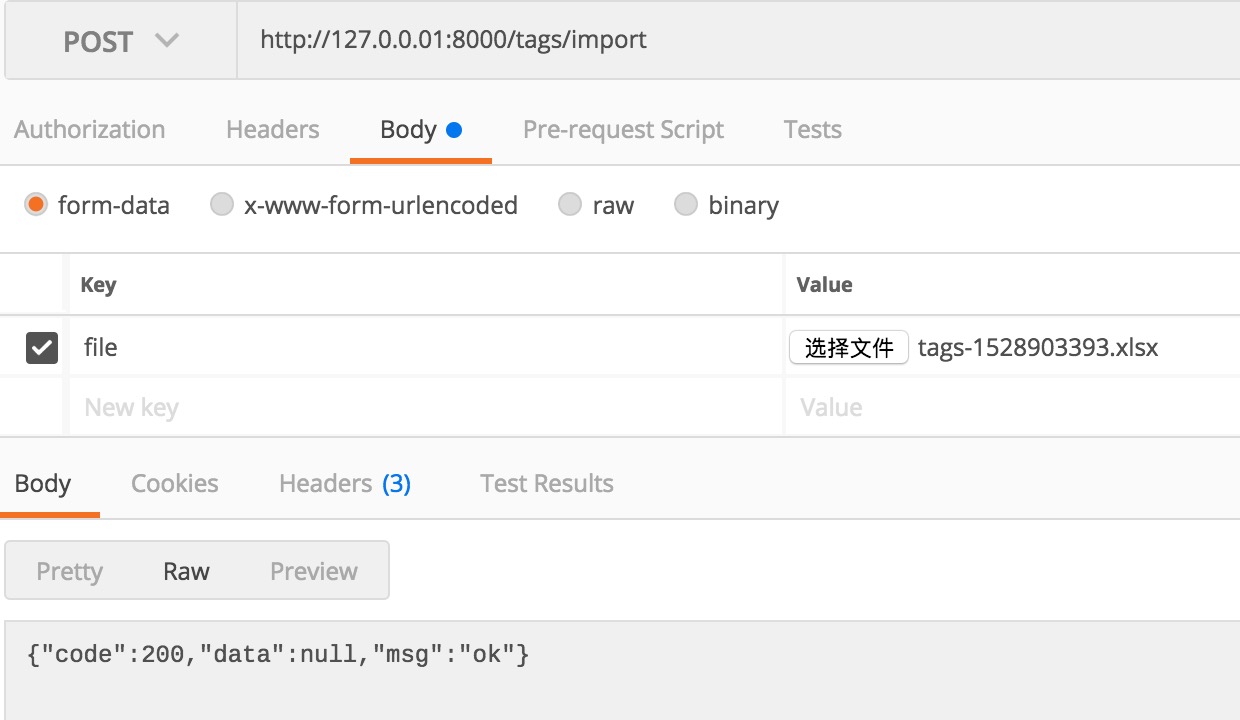Uncheck the file key row checkbox
This screenshot has height=720, width=1240.
click(x=42, y=347)
